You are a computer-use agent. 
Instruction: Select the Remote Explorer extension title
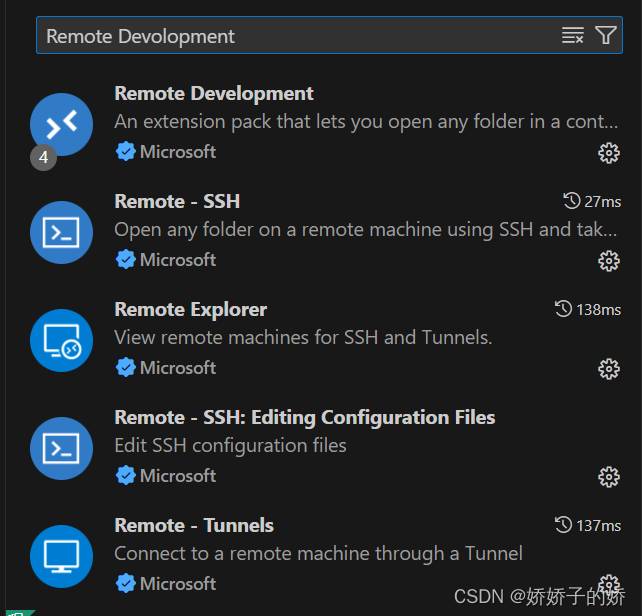(x=190, y=310)
